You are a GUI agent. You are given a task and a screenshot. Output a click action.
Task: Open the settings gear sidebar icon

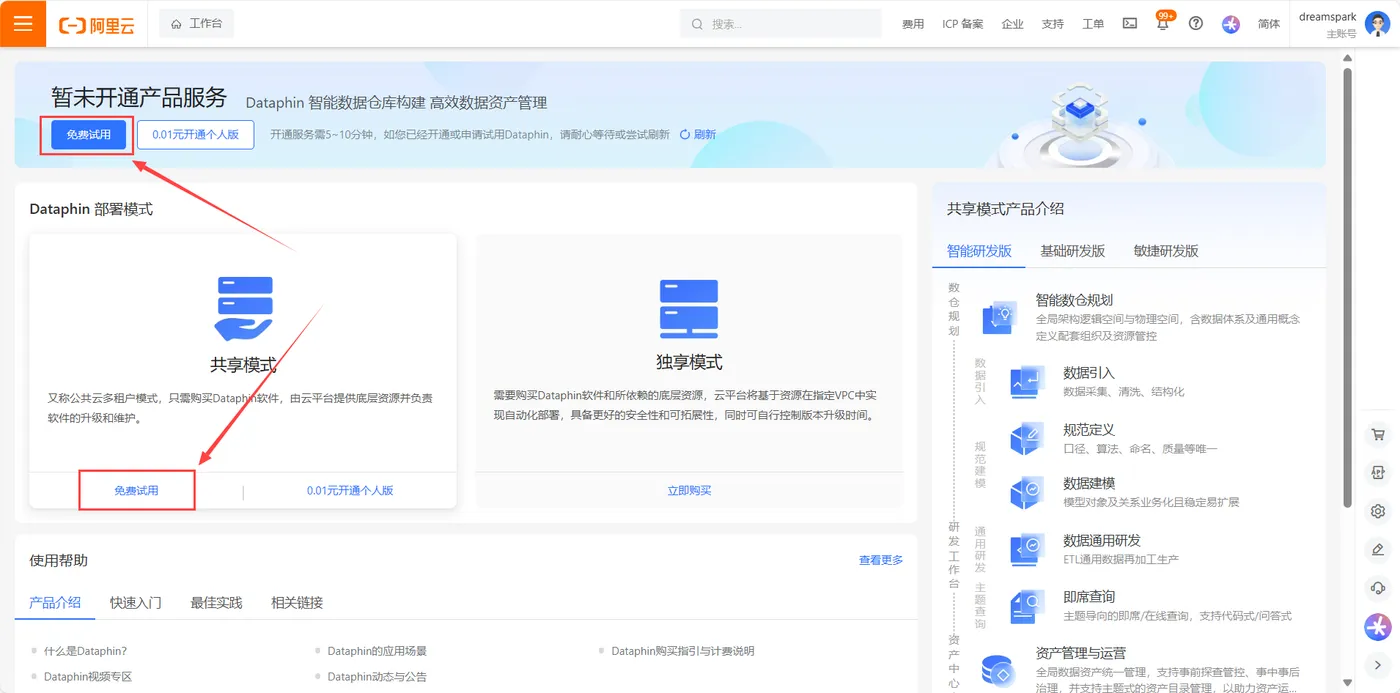[1378, 511]
